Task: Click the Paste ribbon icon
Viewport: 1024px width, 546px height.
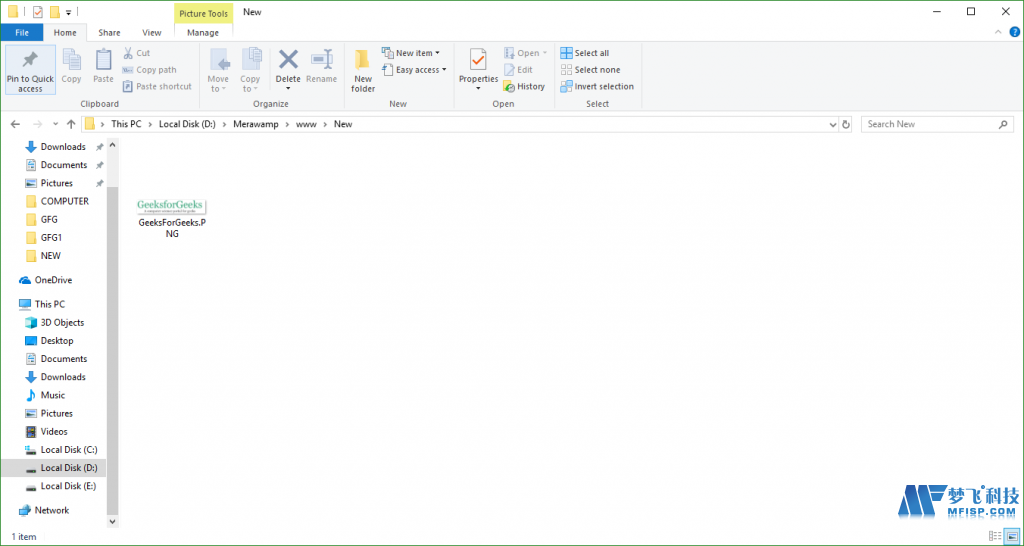Action: 103,59
